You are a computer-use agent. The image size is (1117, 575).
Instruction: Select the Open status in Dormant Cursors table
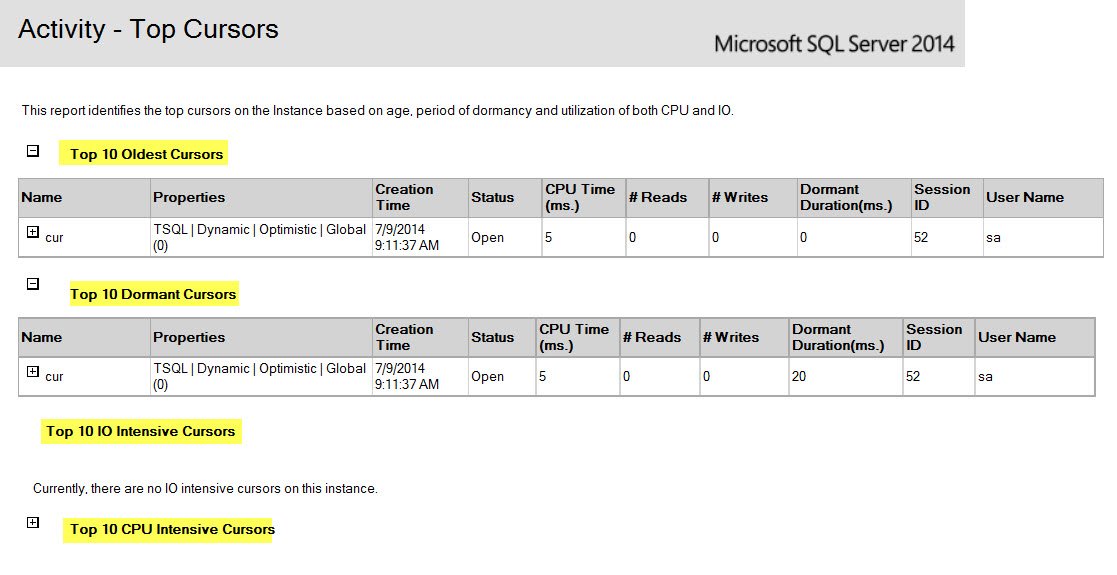coord(488,377)
